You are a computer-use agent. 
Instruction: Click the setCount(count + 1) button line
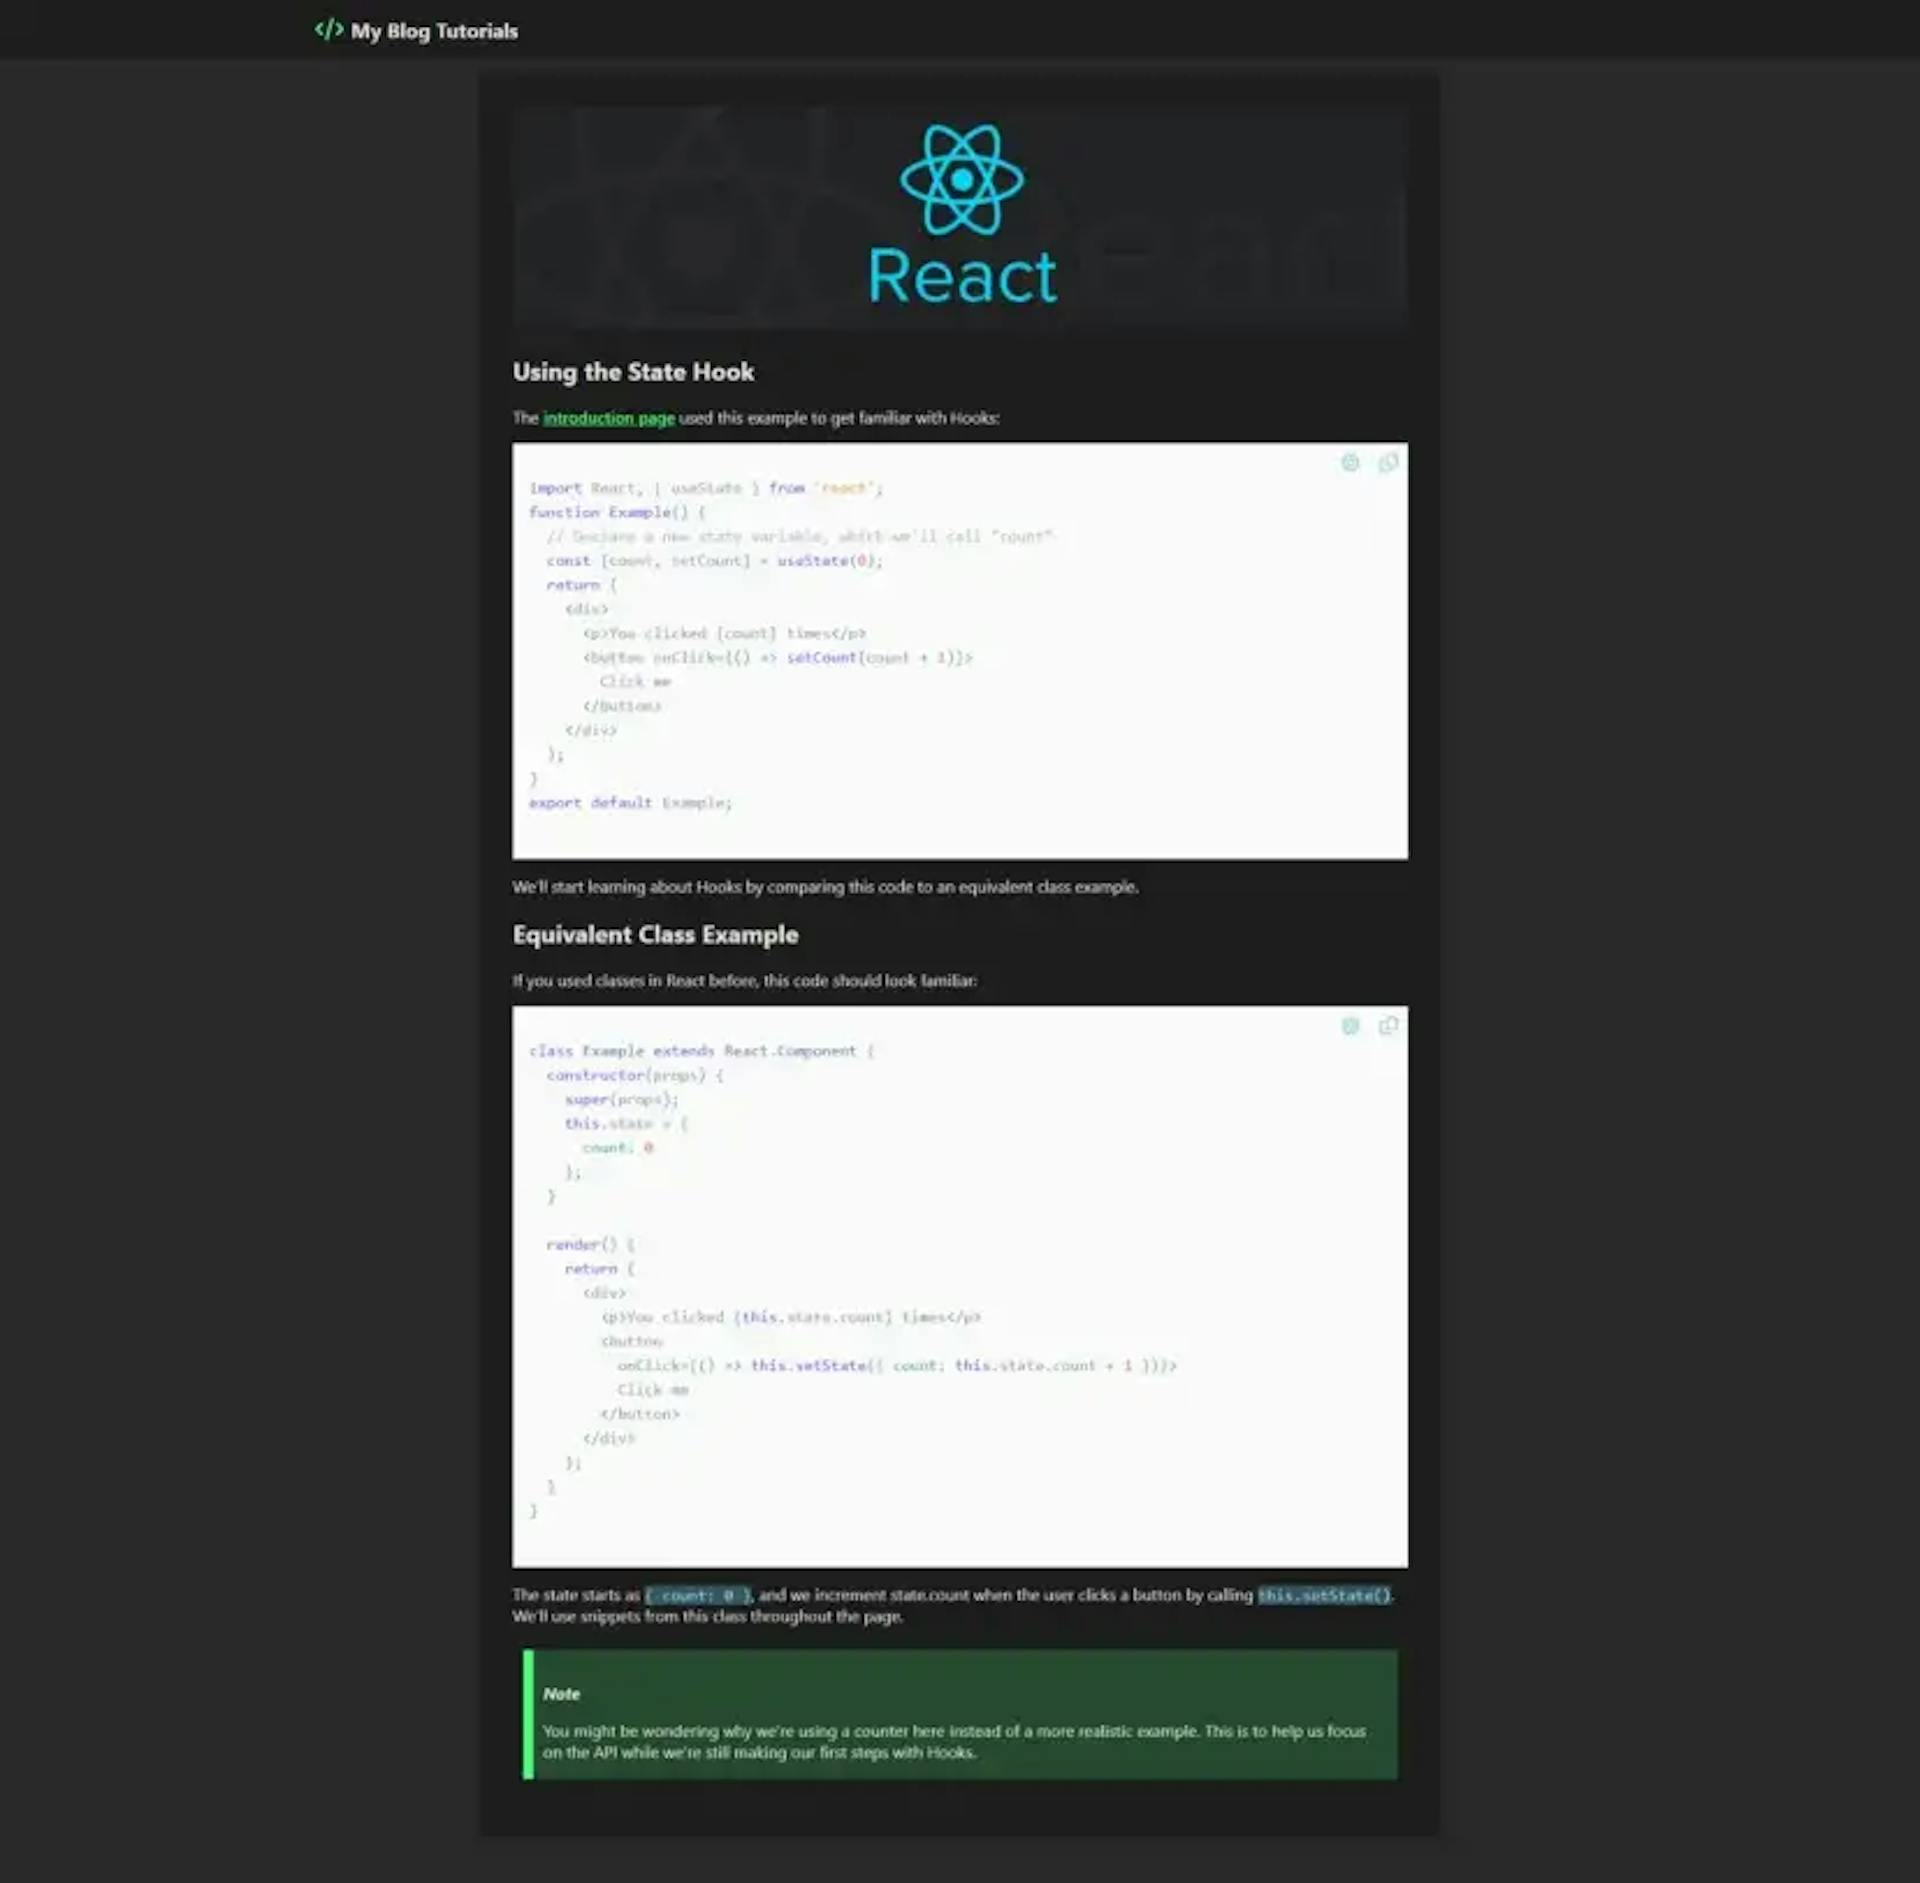point(777,657)
